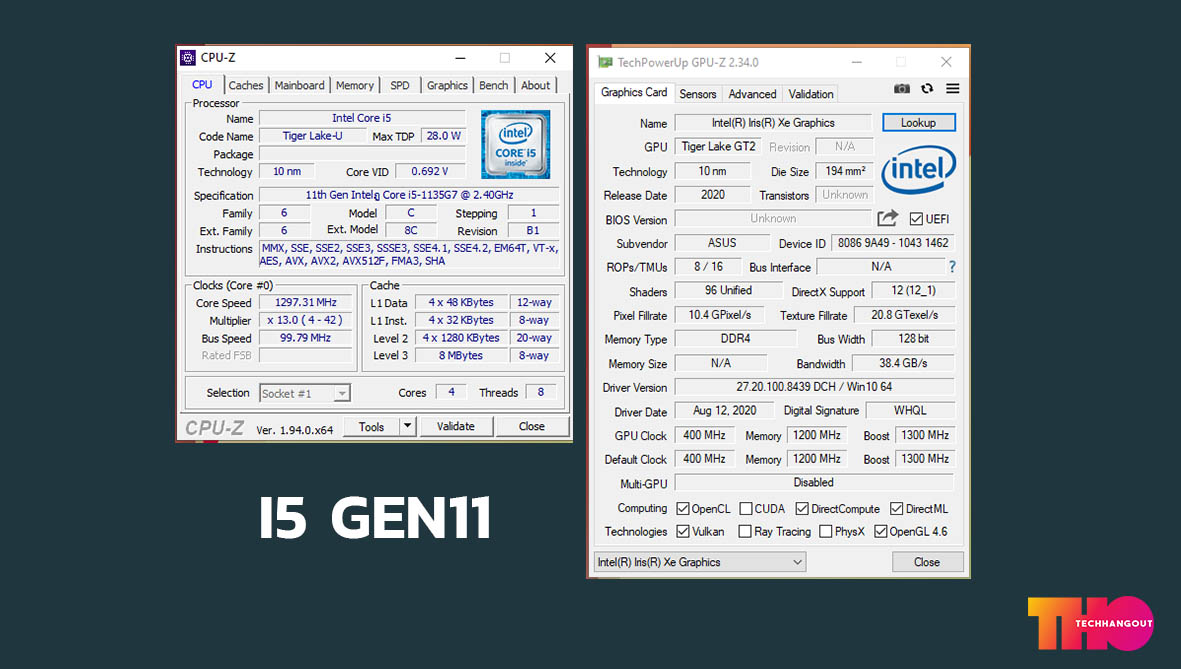The height and width of the screenshot is (669, 1181).
Task: Open the About tab in CPU-Z
Action: point(536,85)
